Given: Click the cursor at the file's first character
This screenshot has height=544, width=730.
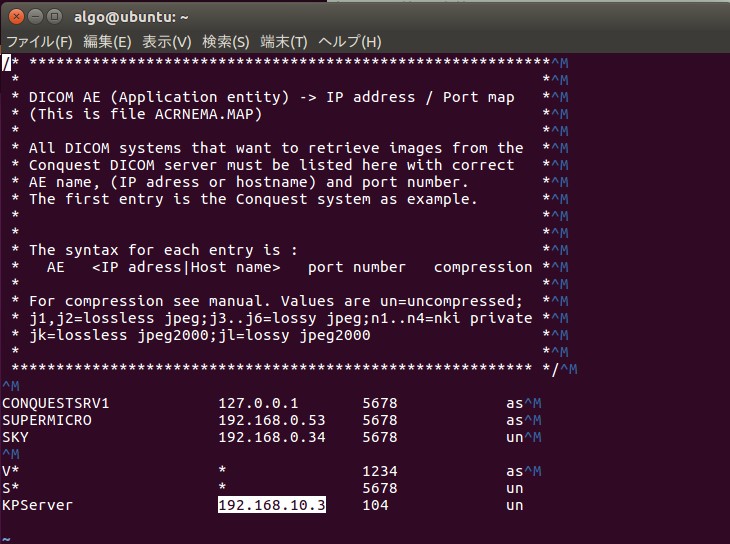Looking at the screenshot, I should coord(6,63).
